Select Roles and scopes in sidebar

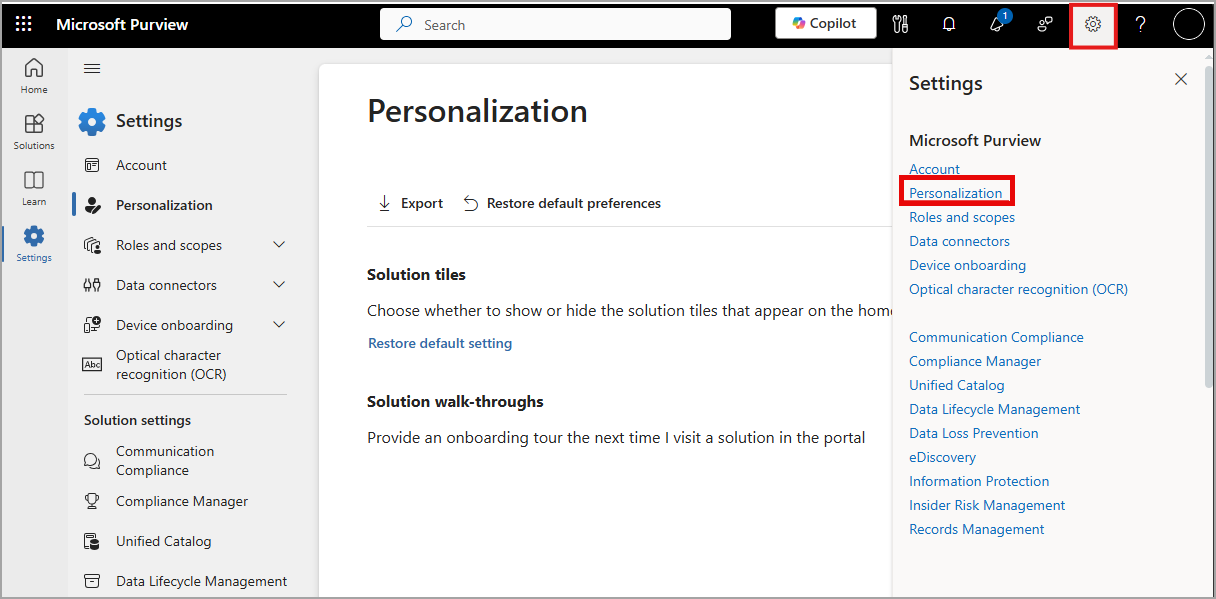click(169, 245)
